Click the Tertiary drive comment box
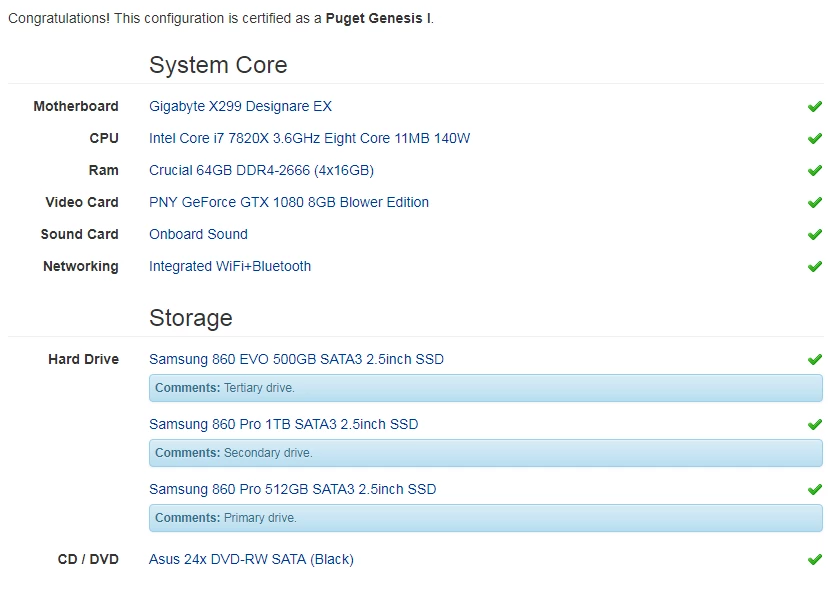The height and width of the screenshot is (602, 835). tap(486, 388)
